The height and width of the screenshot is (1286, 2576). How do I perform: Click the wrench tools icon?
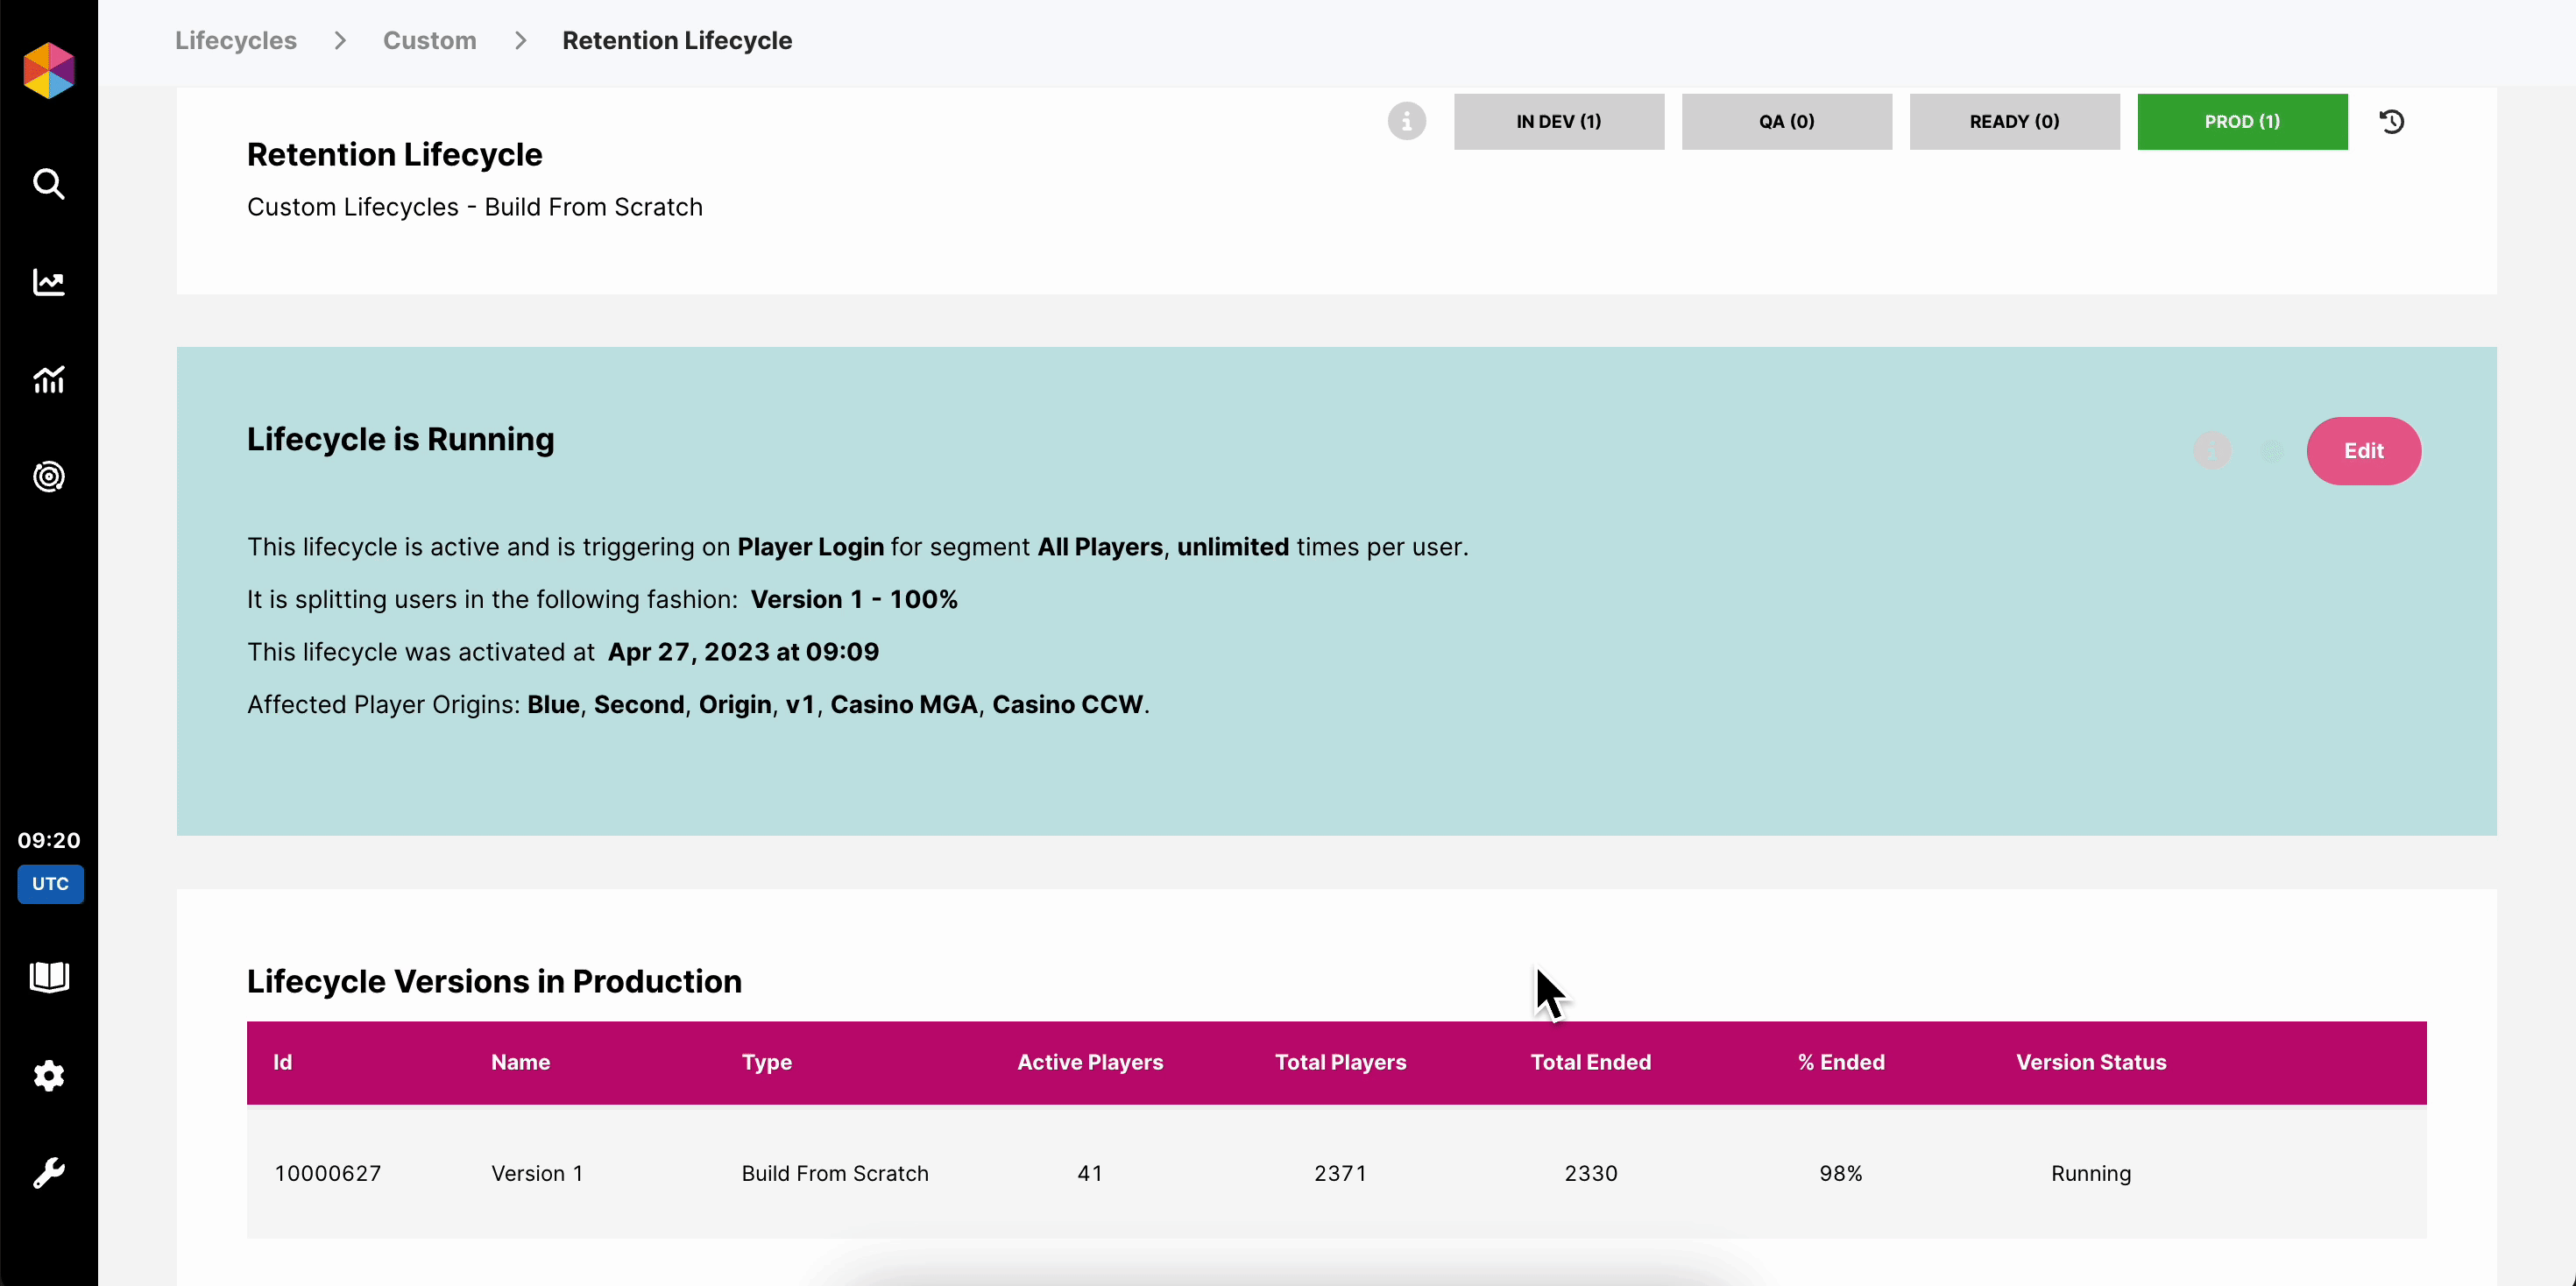pos(48,1172)
